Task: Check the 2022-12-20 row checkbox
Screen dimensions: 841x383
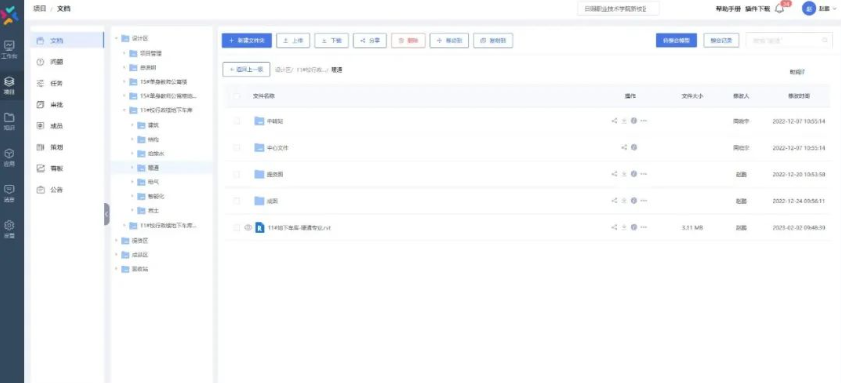Action: click(237, 174)
